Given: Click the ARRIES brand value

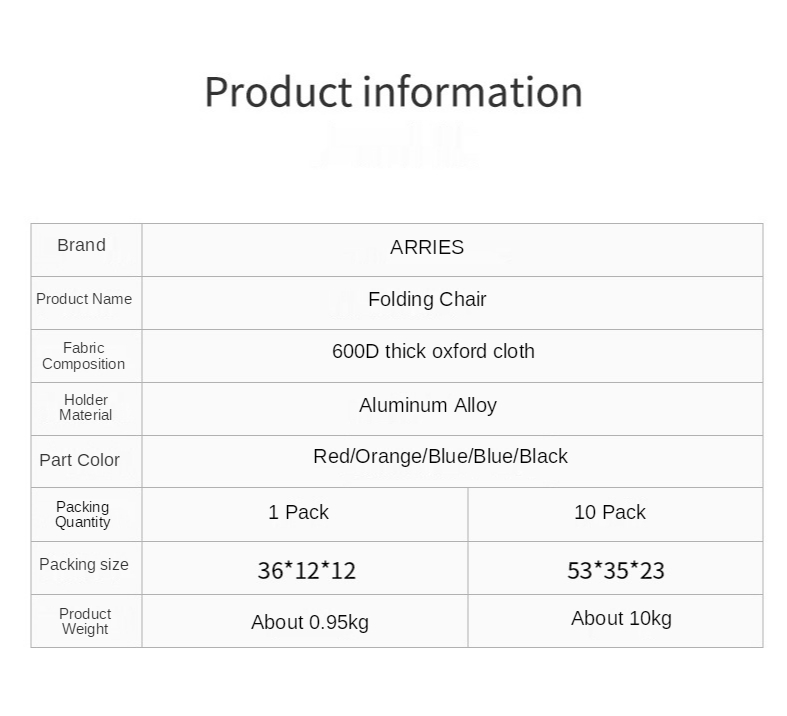Looking at the screenshot, I should [427, 248].
